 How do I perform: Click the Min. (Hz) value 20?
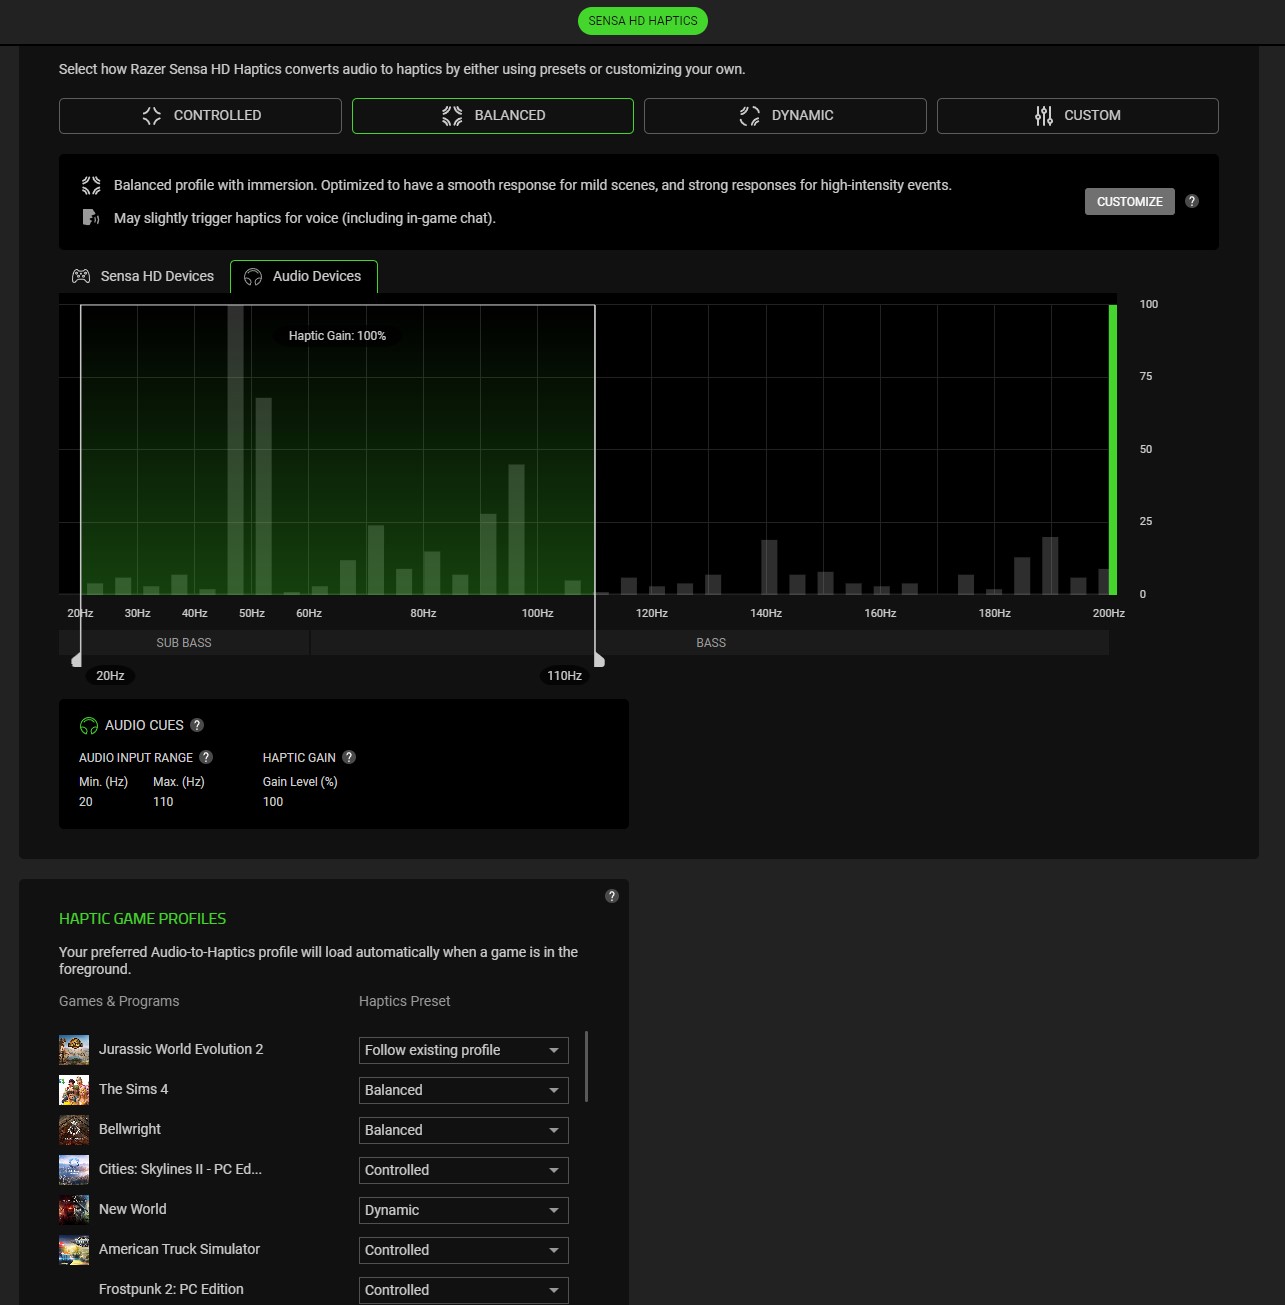[86, 802]
